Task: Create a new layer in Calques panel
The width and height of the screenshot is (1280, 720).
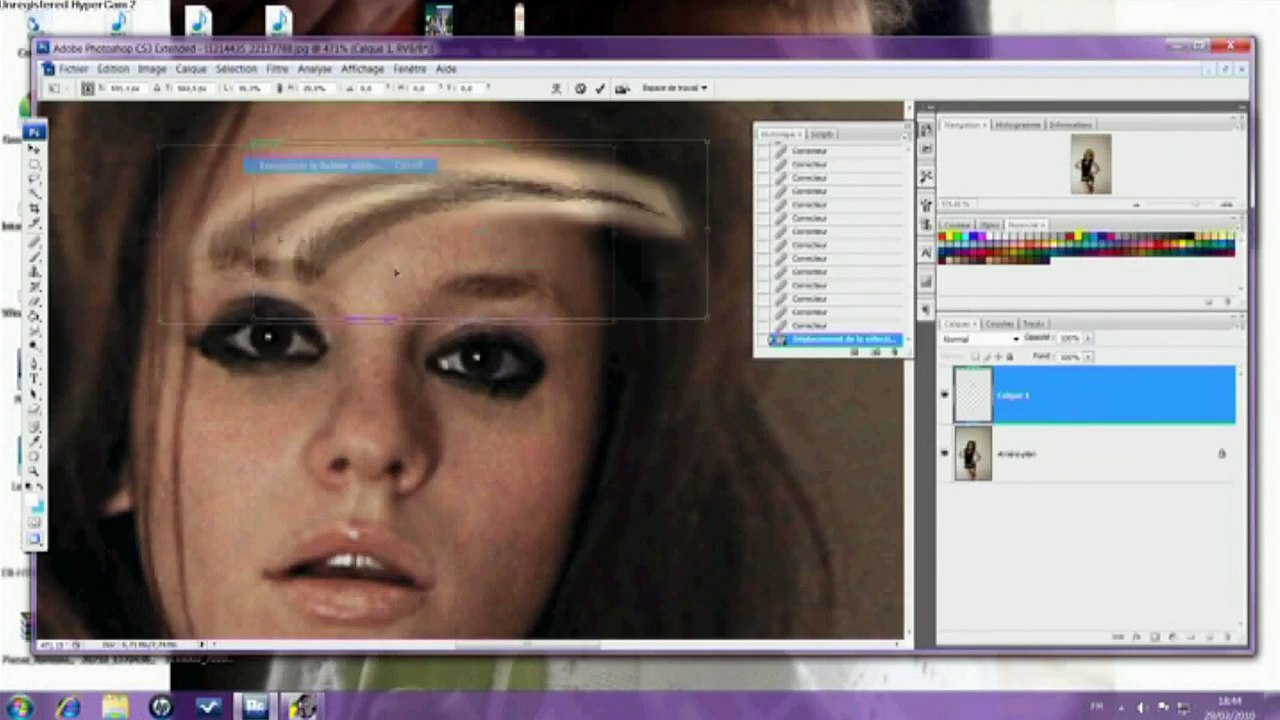Action: pos(1209,637)
